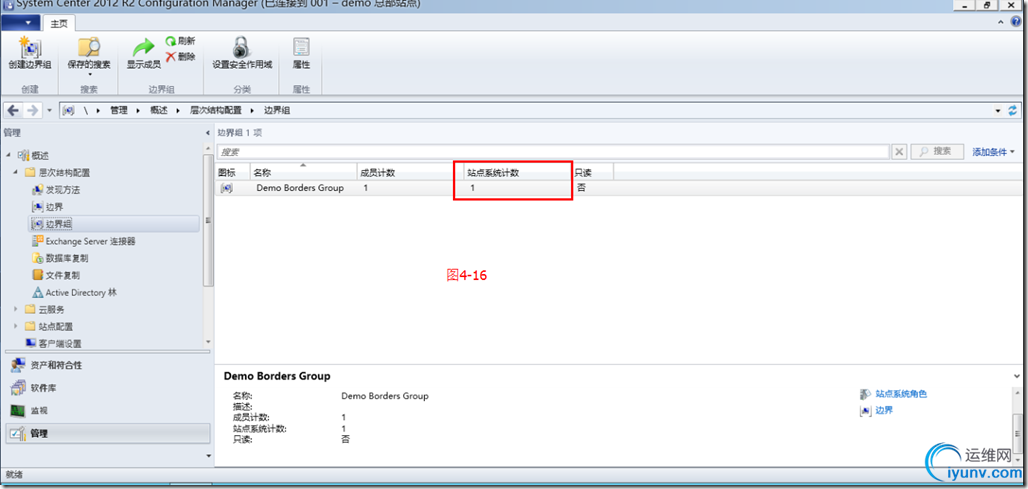This screenshot has height=489, width=1028.
Task: Select 数据库复制 tree item
Action: (60, 258)
